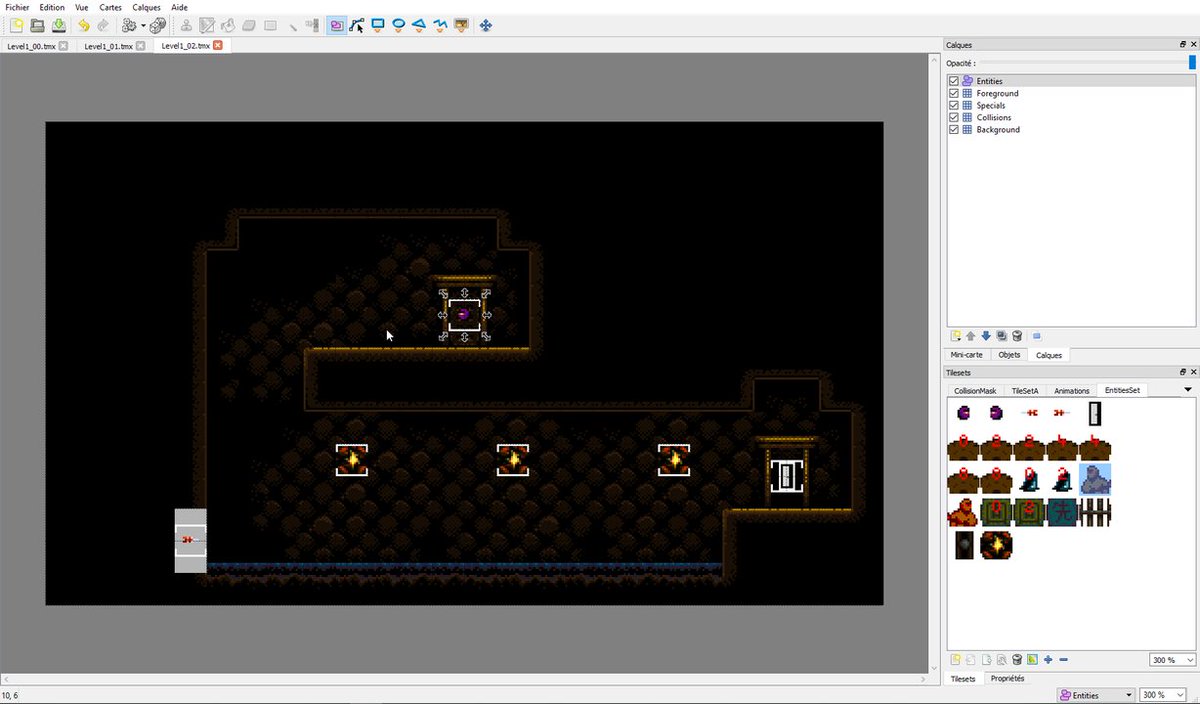Toggle visibility checkbox for Specials layer
This screenshot has width=1200, height=704.
click(x=954, y=105)
